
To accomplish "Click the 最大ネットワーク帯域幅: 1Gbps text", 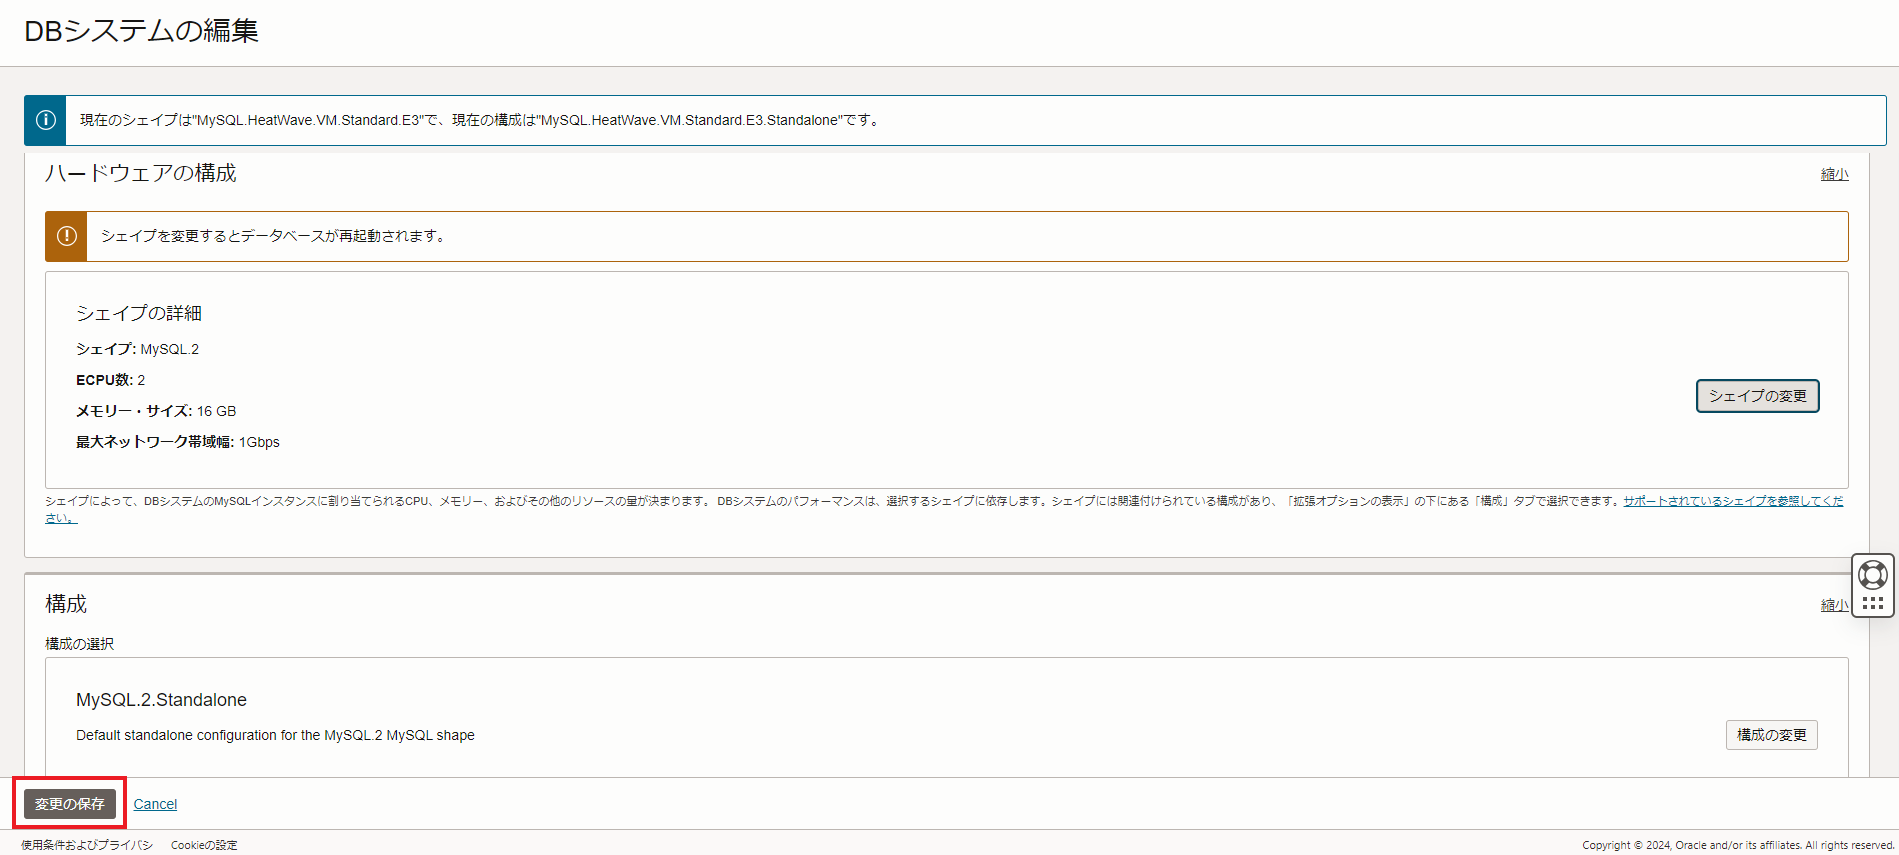I will coord(178,442).
